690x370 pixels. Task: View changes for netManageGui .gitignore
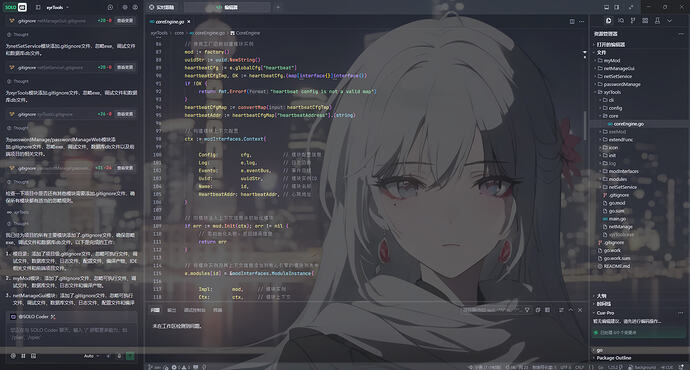pyautogui.click(x=125, y=21)
